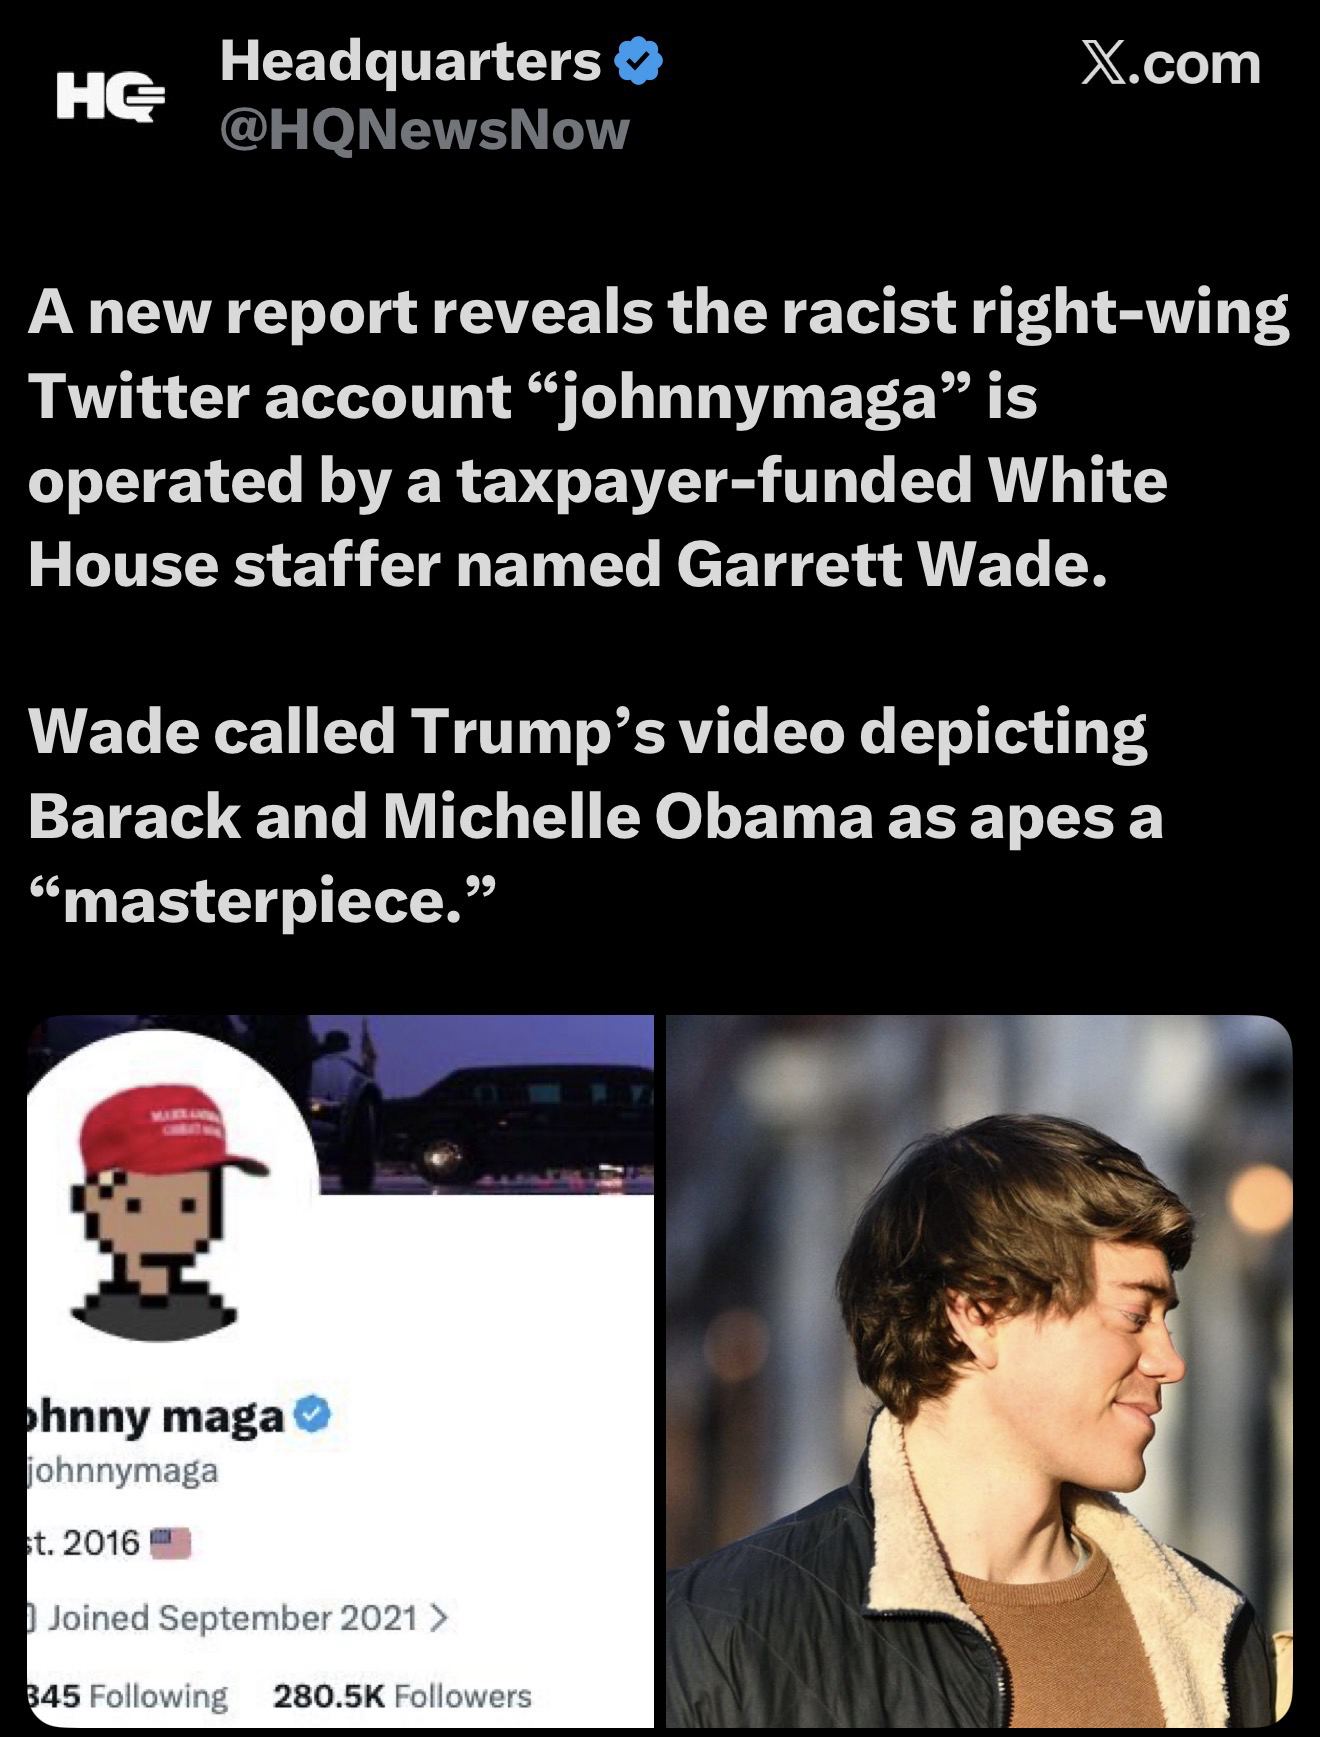1320x1737 pixels.
Task: Open the 345 Following list
Action: pyautogui.click(x=128, y=1696)
